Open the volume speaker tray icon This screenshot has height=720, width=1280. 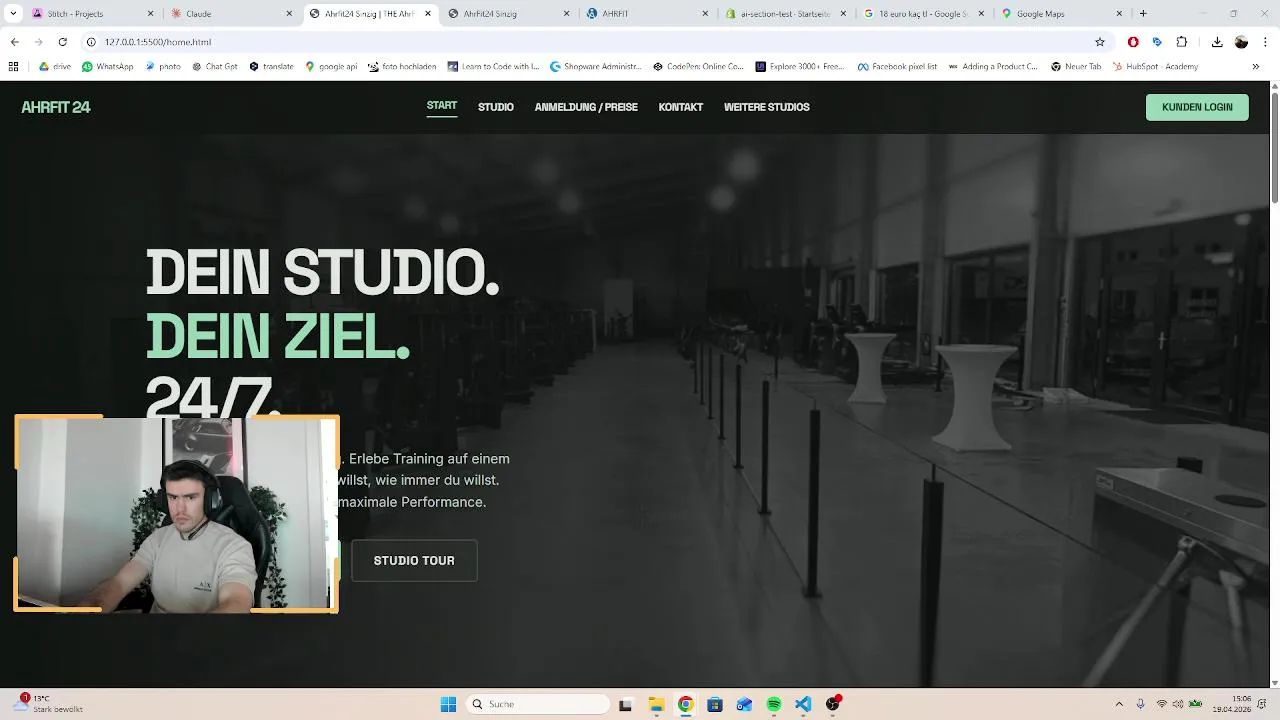point(1179,704)
